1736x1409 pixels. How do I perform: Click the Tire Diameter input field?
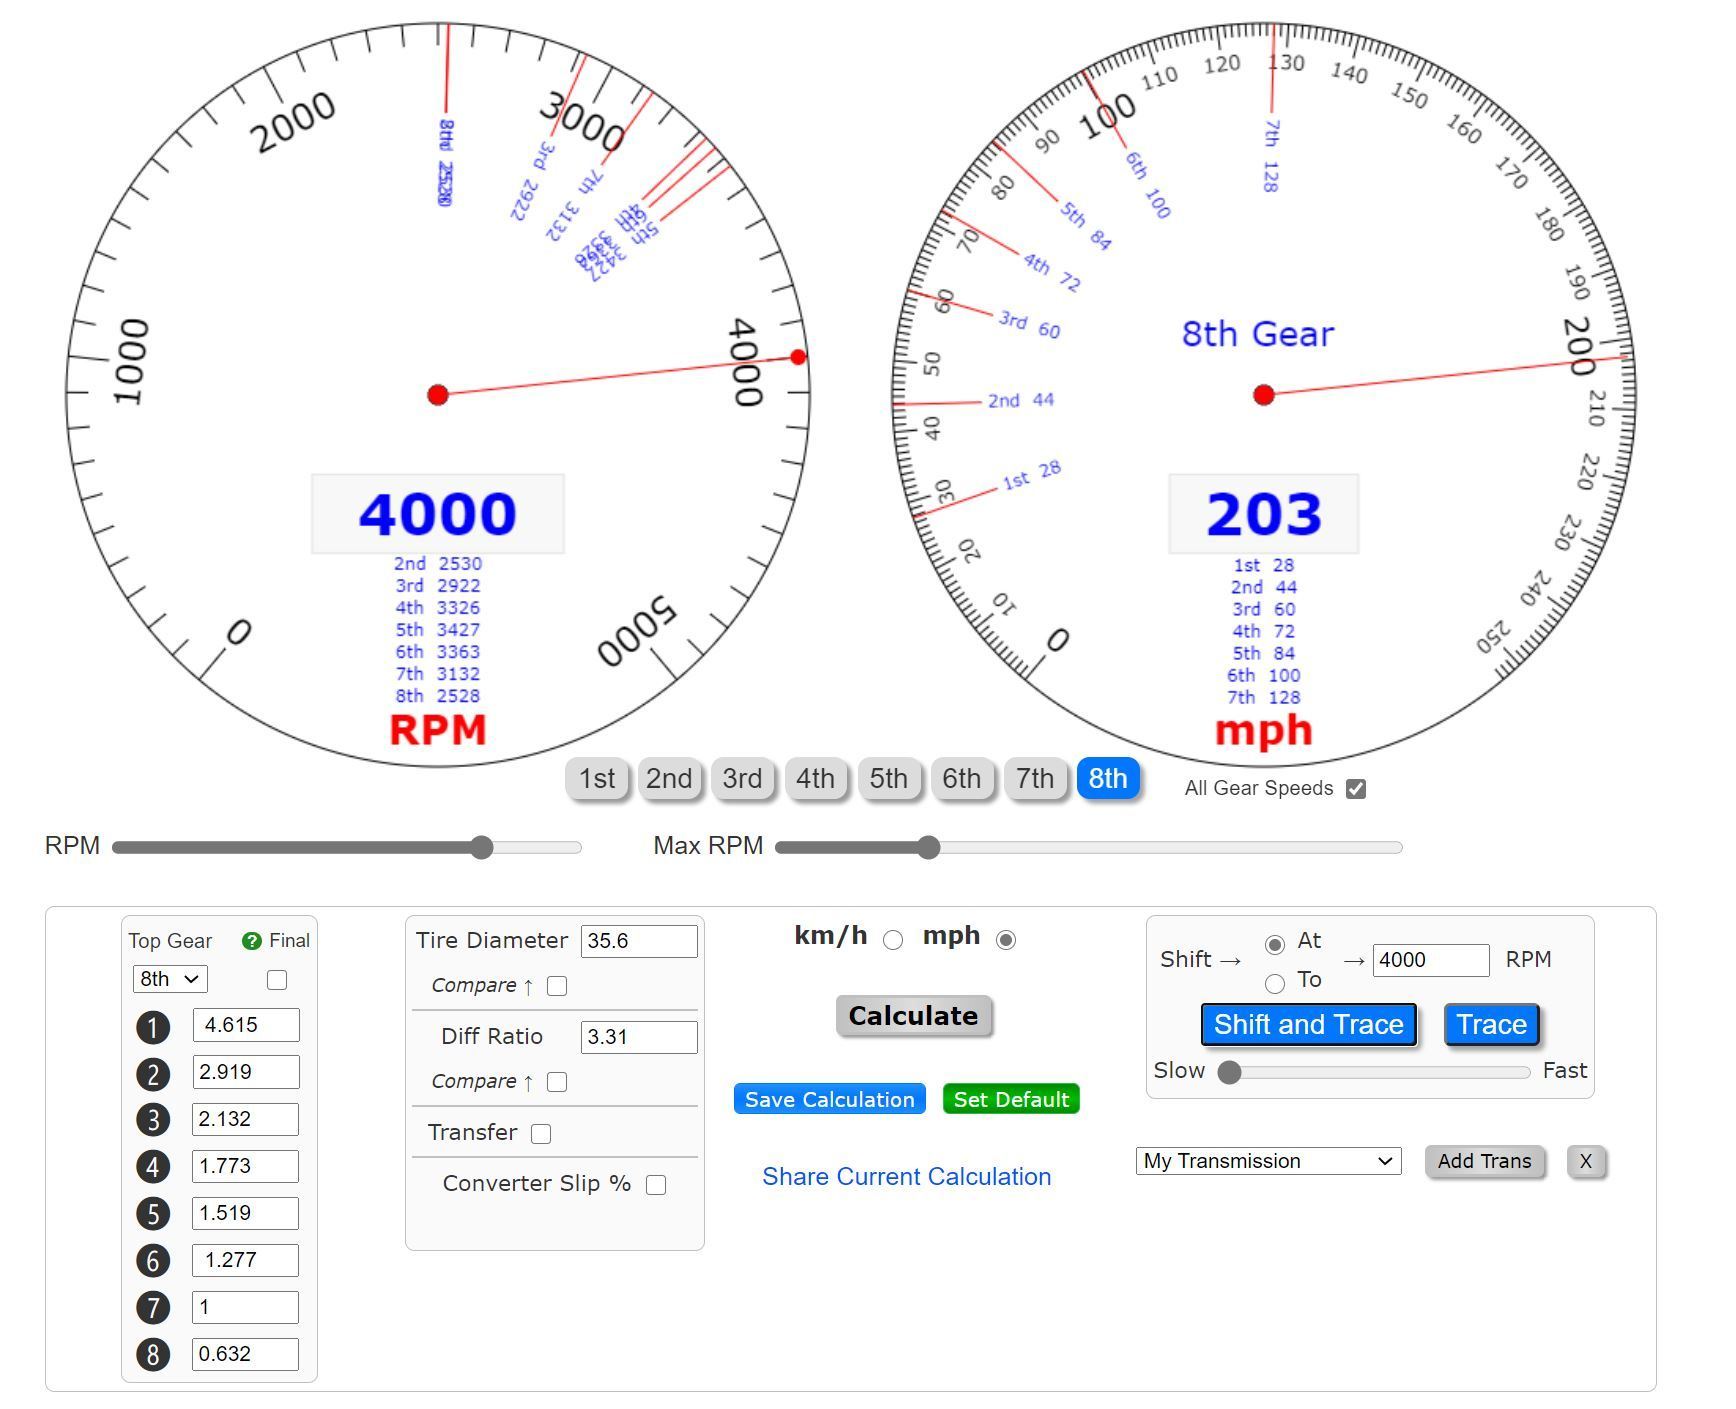pyautogui.click(x=639, y=940)
